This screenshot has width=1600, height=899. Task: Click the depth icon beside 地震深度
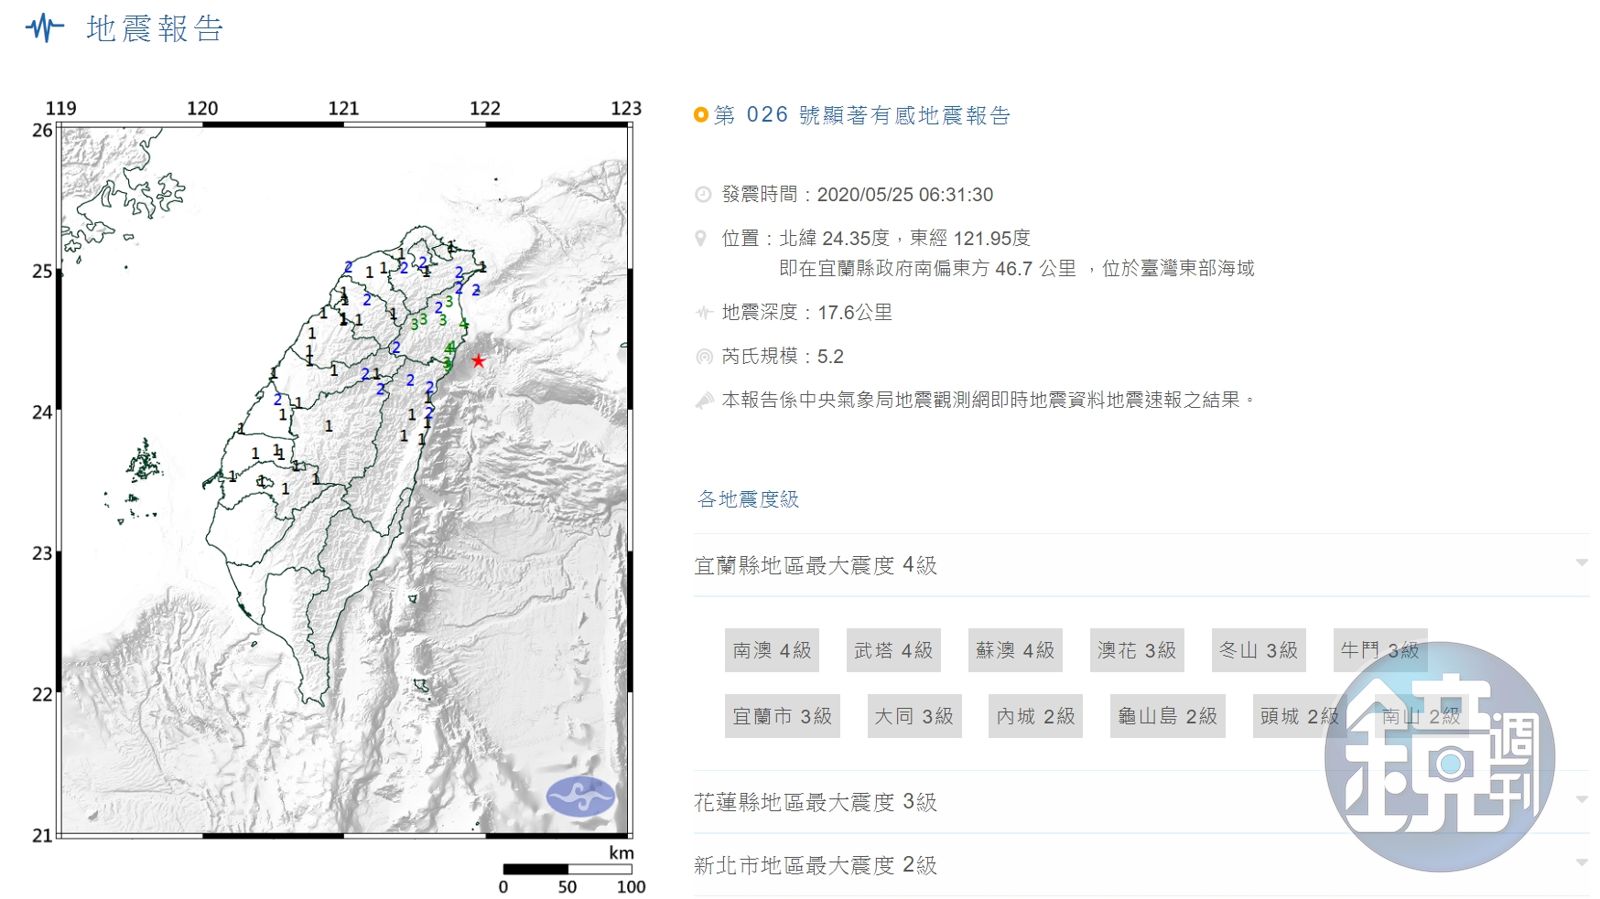coord(704,313)
